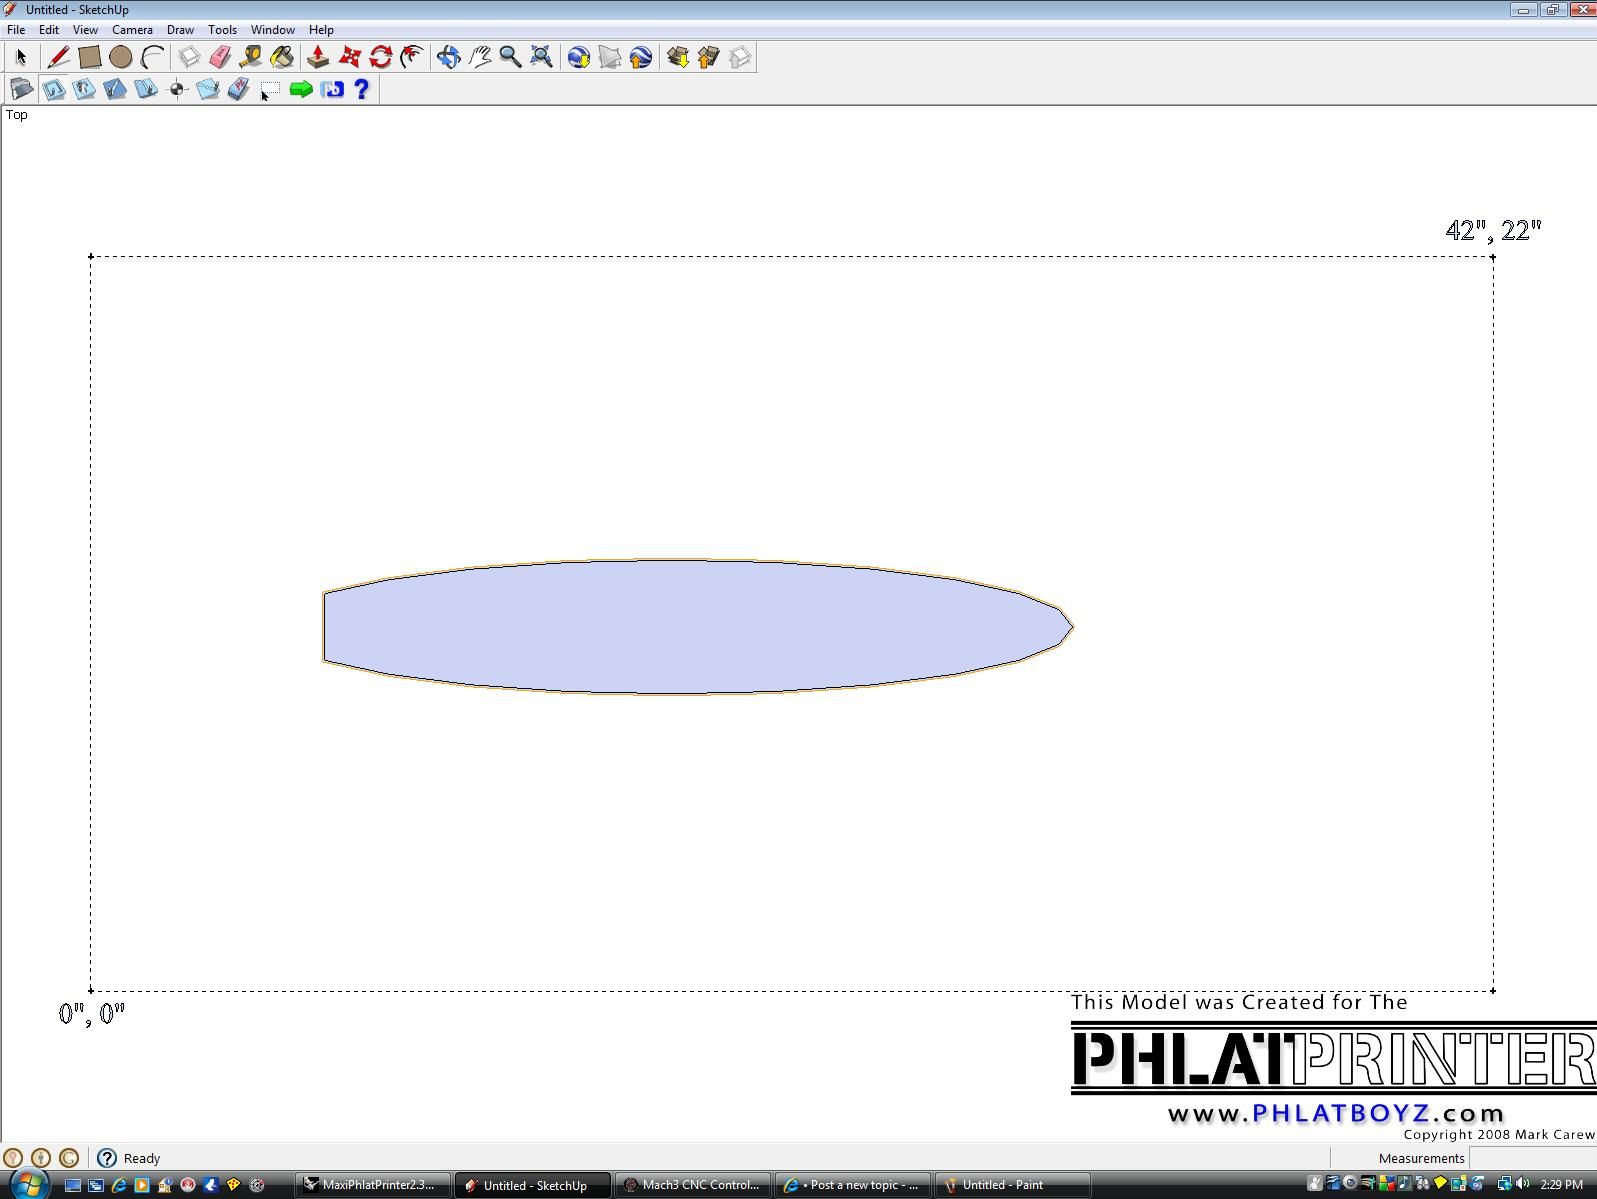This screenshot has height=1199, width=1597.
Task: Activate the Tape Measure tool
Action: pyautogui.click(x=250, y=58)
